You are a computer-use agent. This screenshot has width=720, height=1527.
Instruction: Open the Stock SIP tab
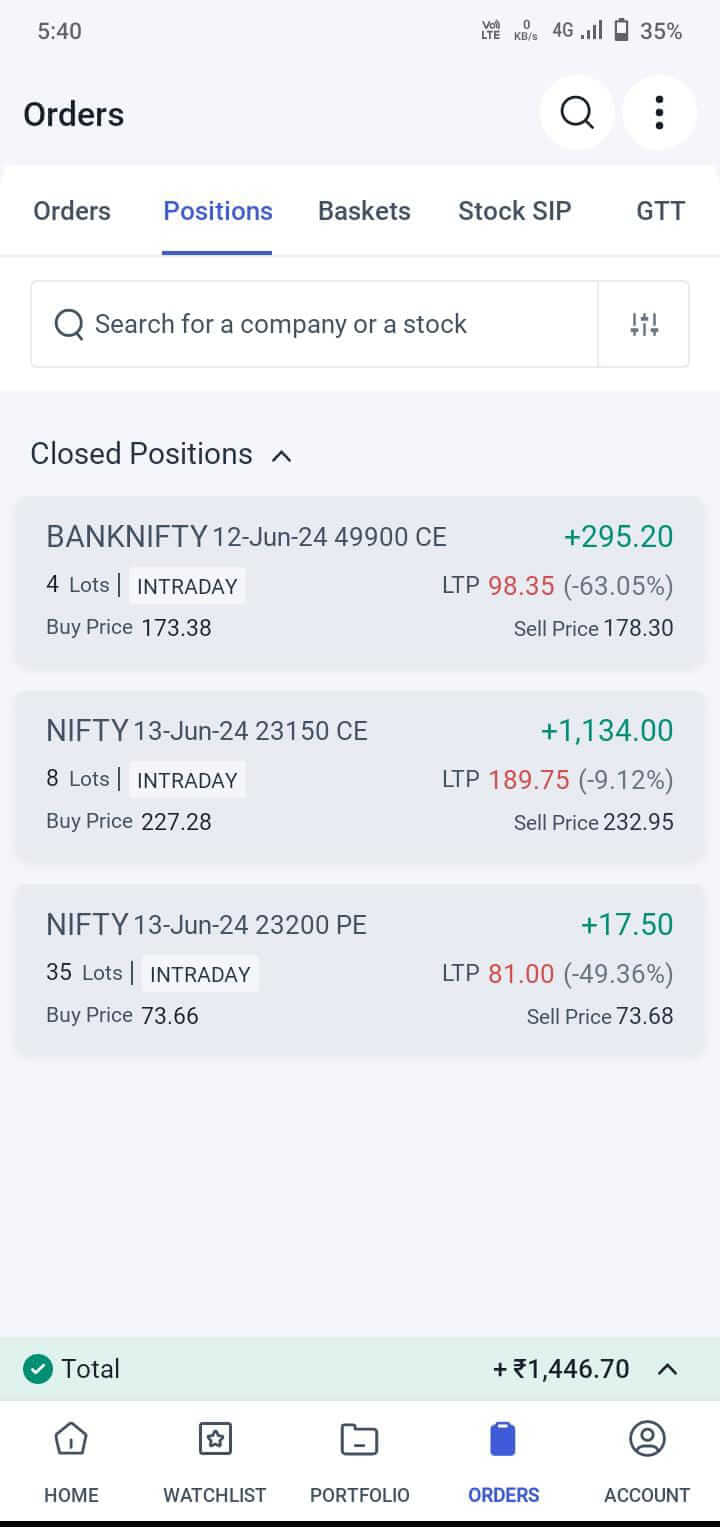[x=514, y=211]
